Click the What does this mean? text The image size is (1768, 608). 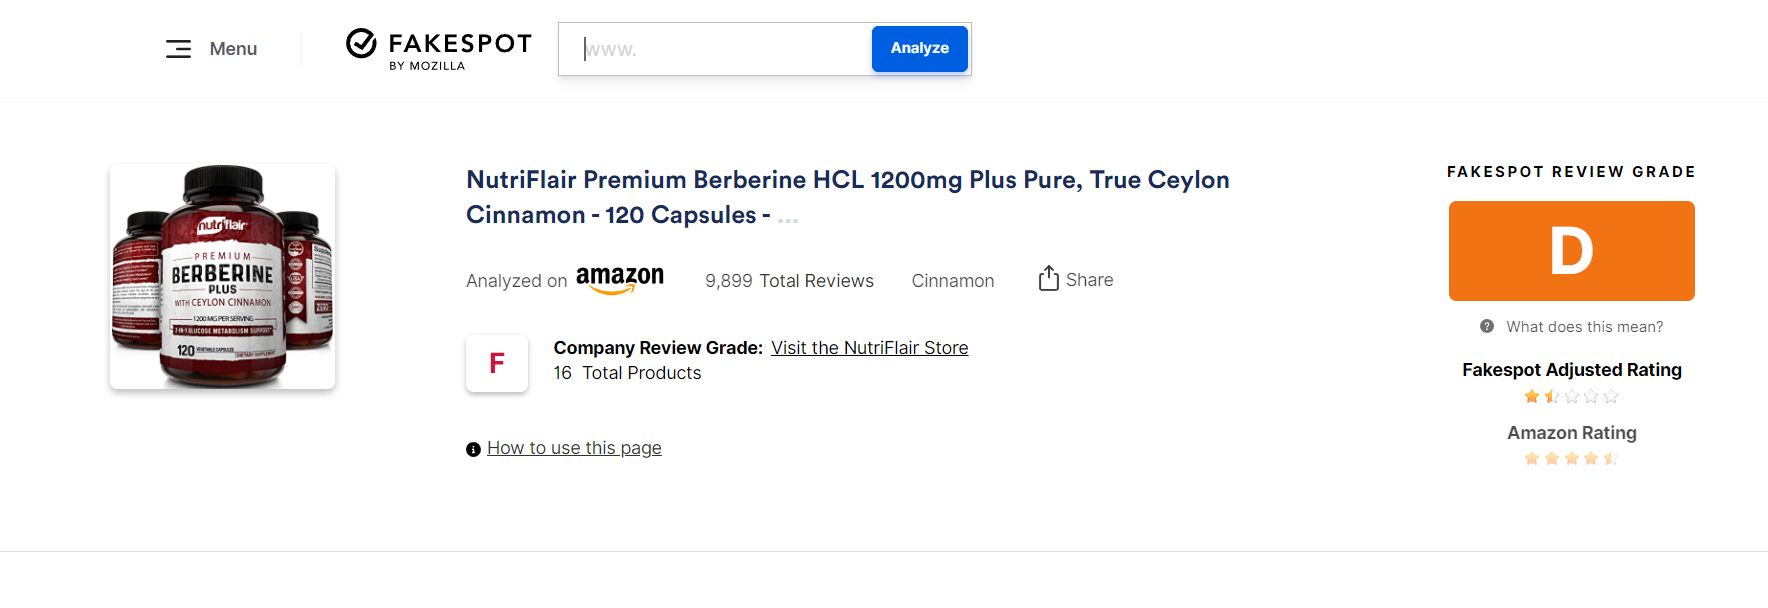tap(1584, 327)
